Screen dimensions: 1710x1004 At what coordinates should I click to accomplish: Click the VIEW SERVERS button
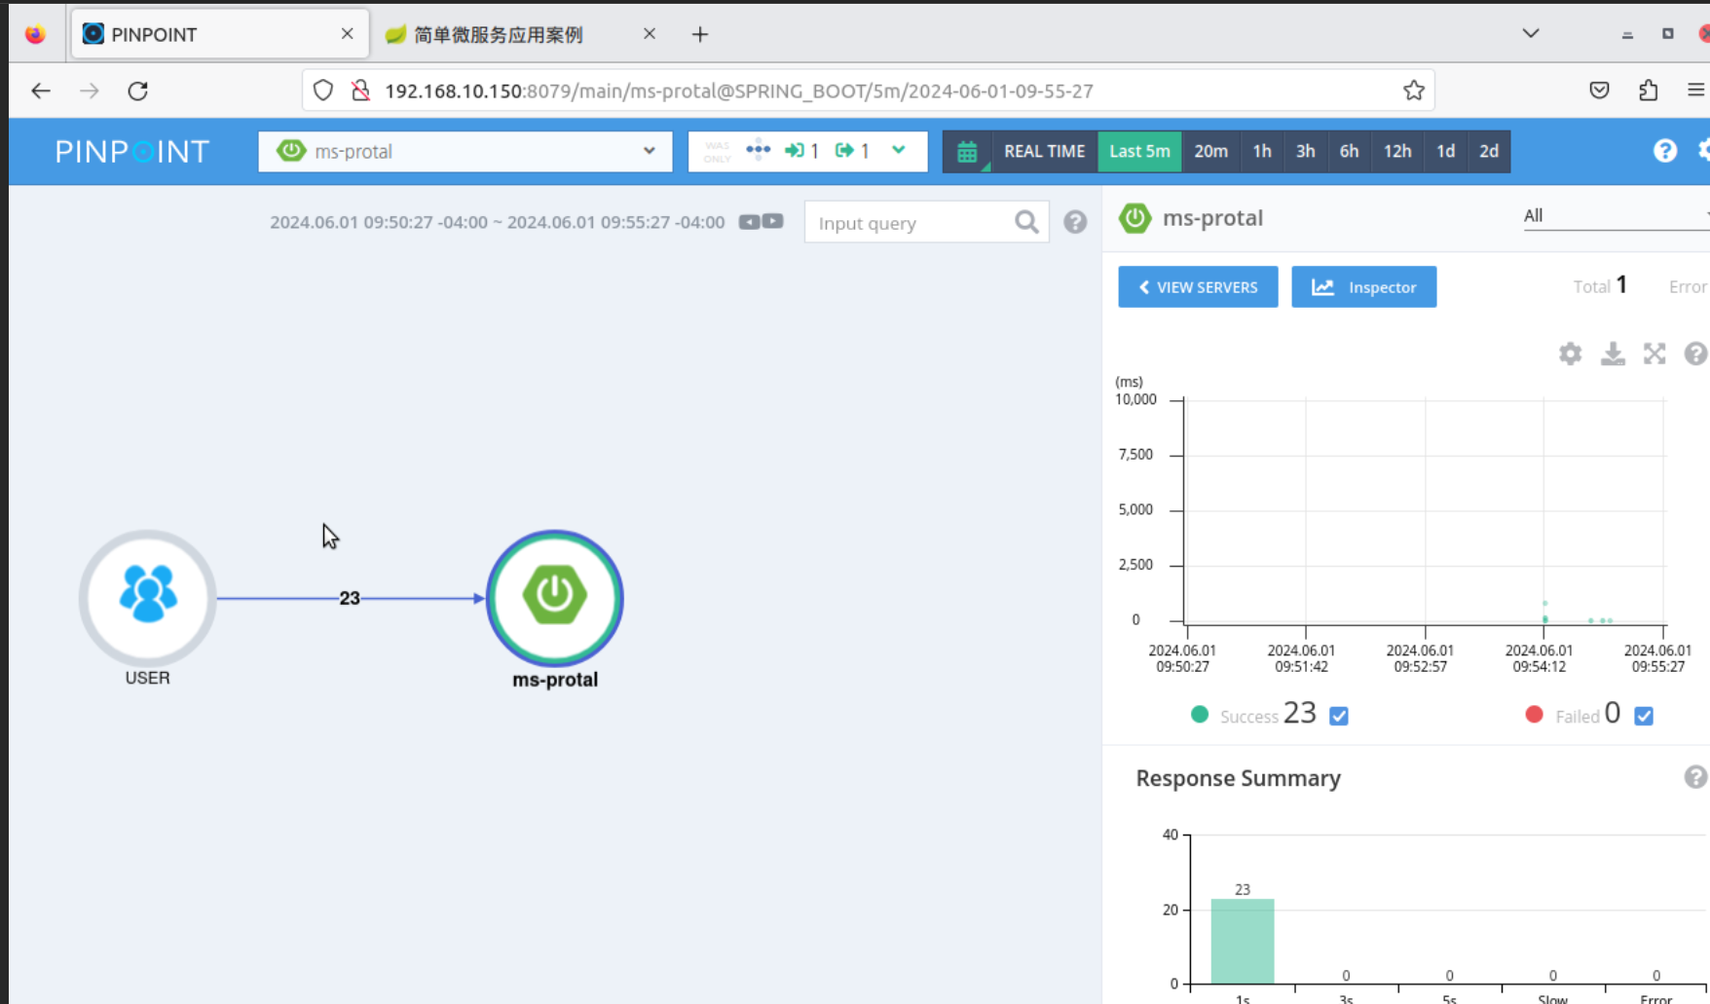pyautogui.click(x=1198, y=287)
